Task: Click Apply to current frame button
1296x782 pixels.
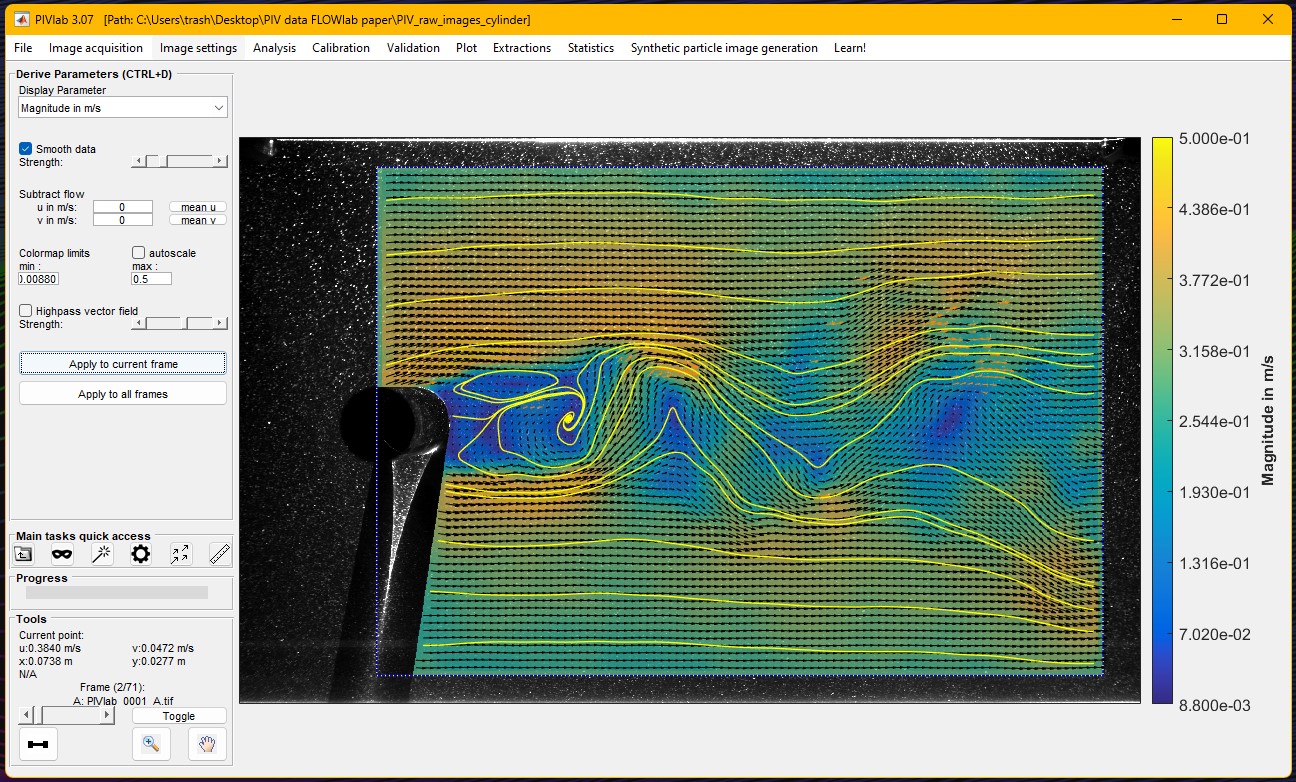Action: pos(123,364)
